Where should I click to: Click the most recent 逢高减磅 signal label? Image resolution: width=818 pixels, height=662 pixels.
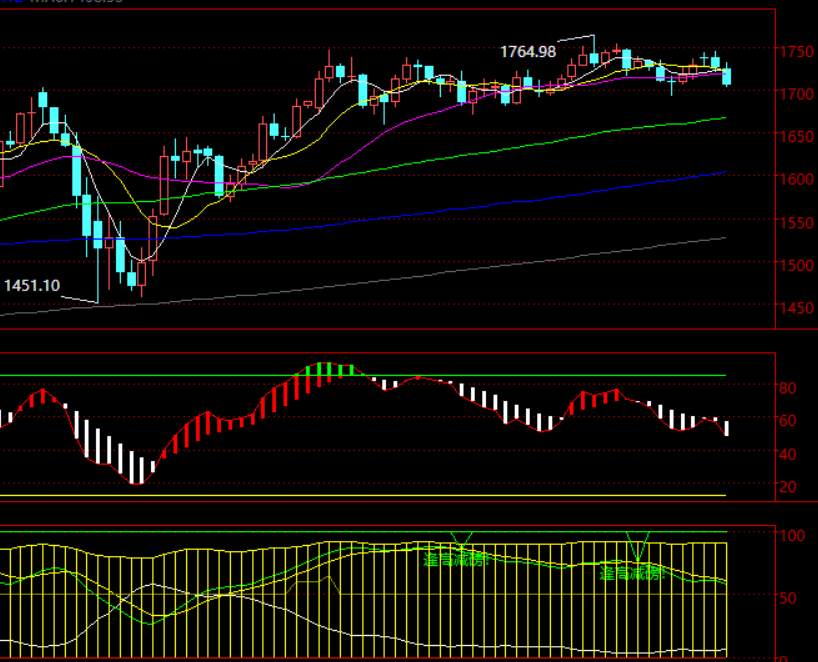632,574
